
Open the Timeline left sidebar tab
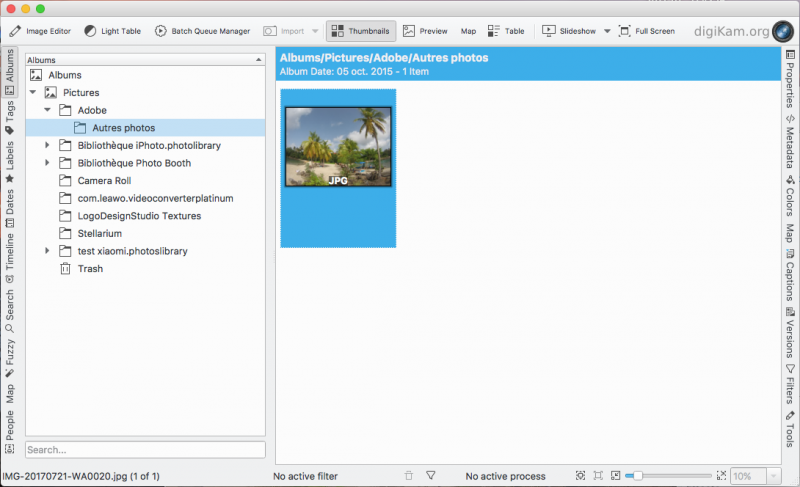tap(10, 258)
